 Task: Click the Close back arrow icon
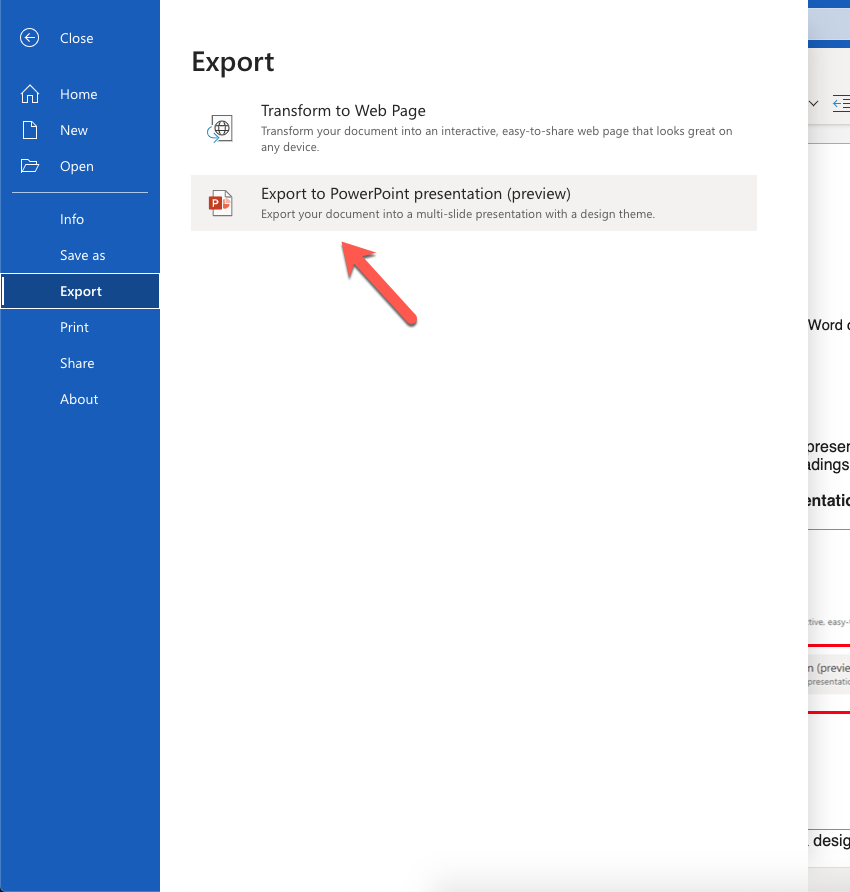point(30,38)
